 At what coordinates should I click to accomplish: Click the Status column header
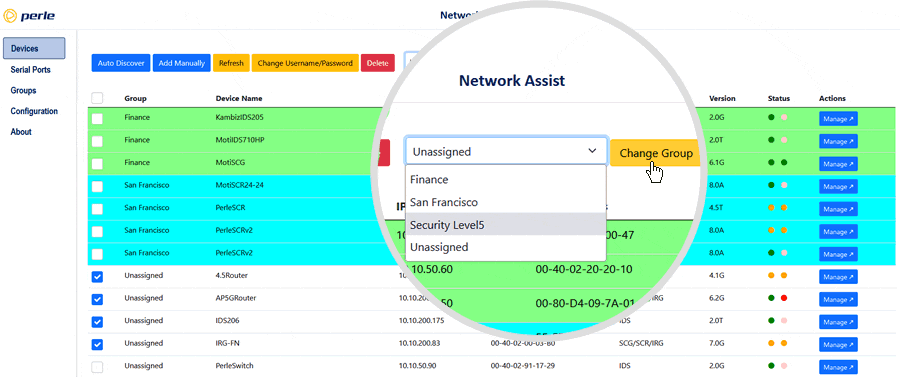coord(779,98)
